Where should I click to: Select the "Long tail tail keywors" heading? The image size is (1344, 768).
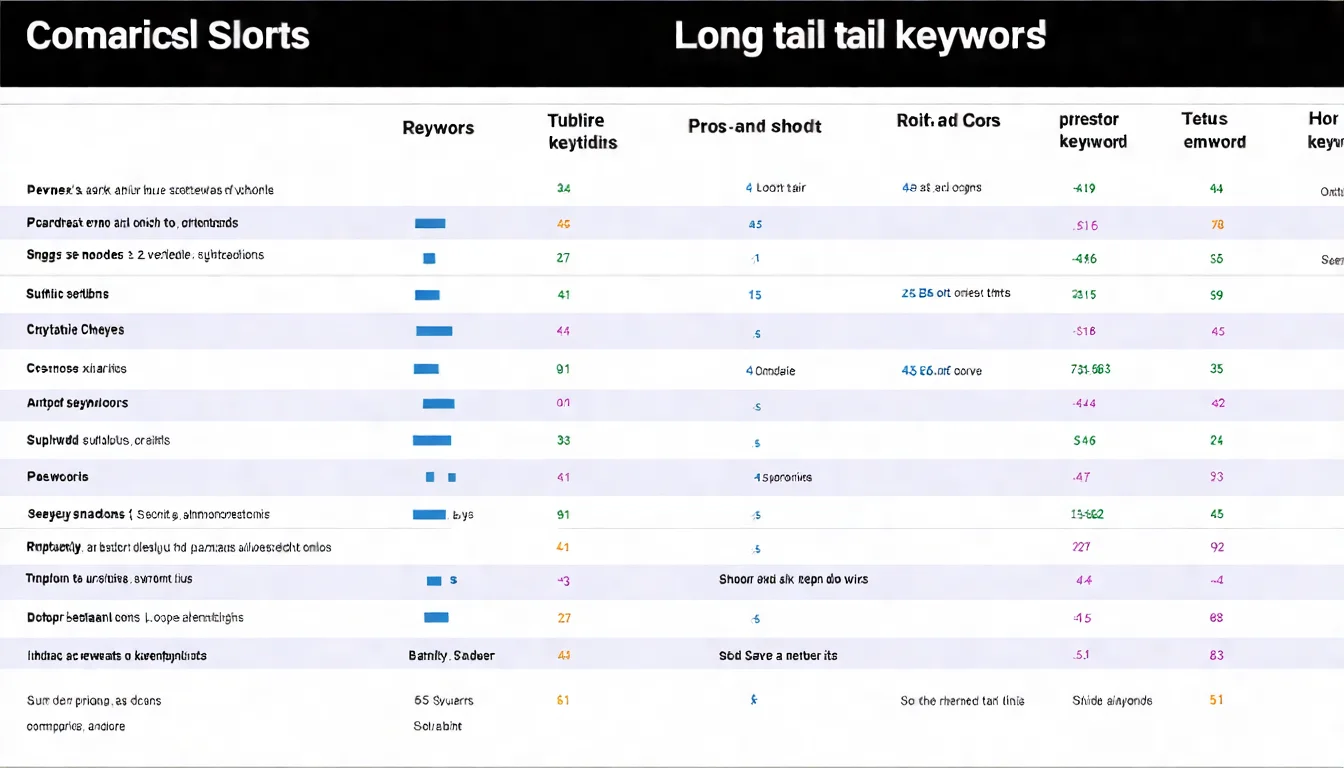click(859, 37)
